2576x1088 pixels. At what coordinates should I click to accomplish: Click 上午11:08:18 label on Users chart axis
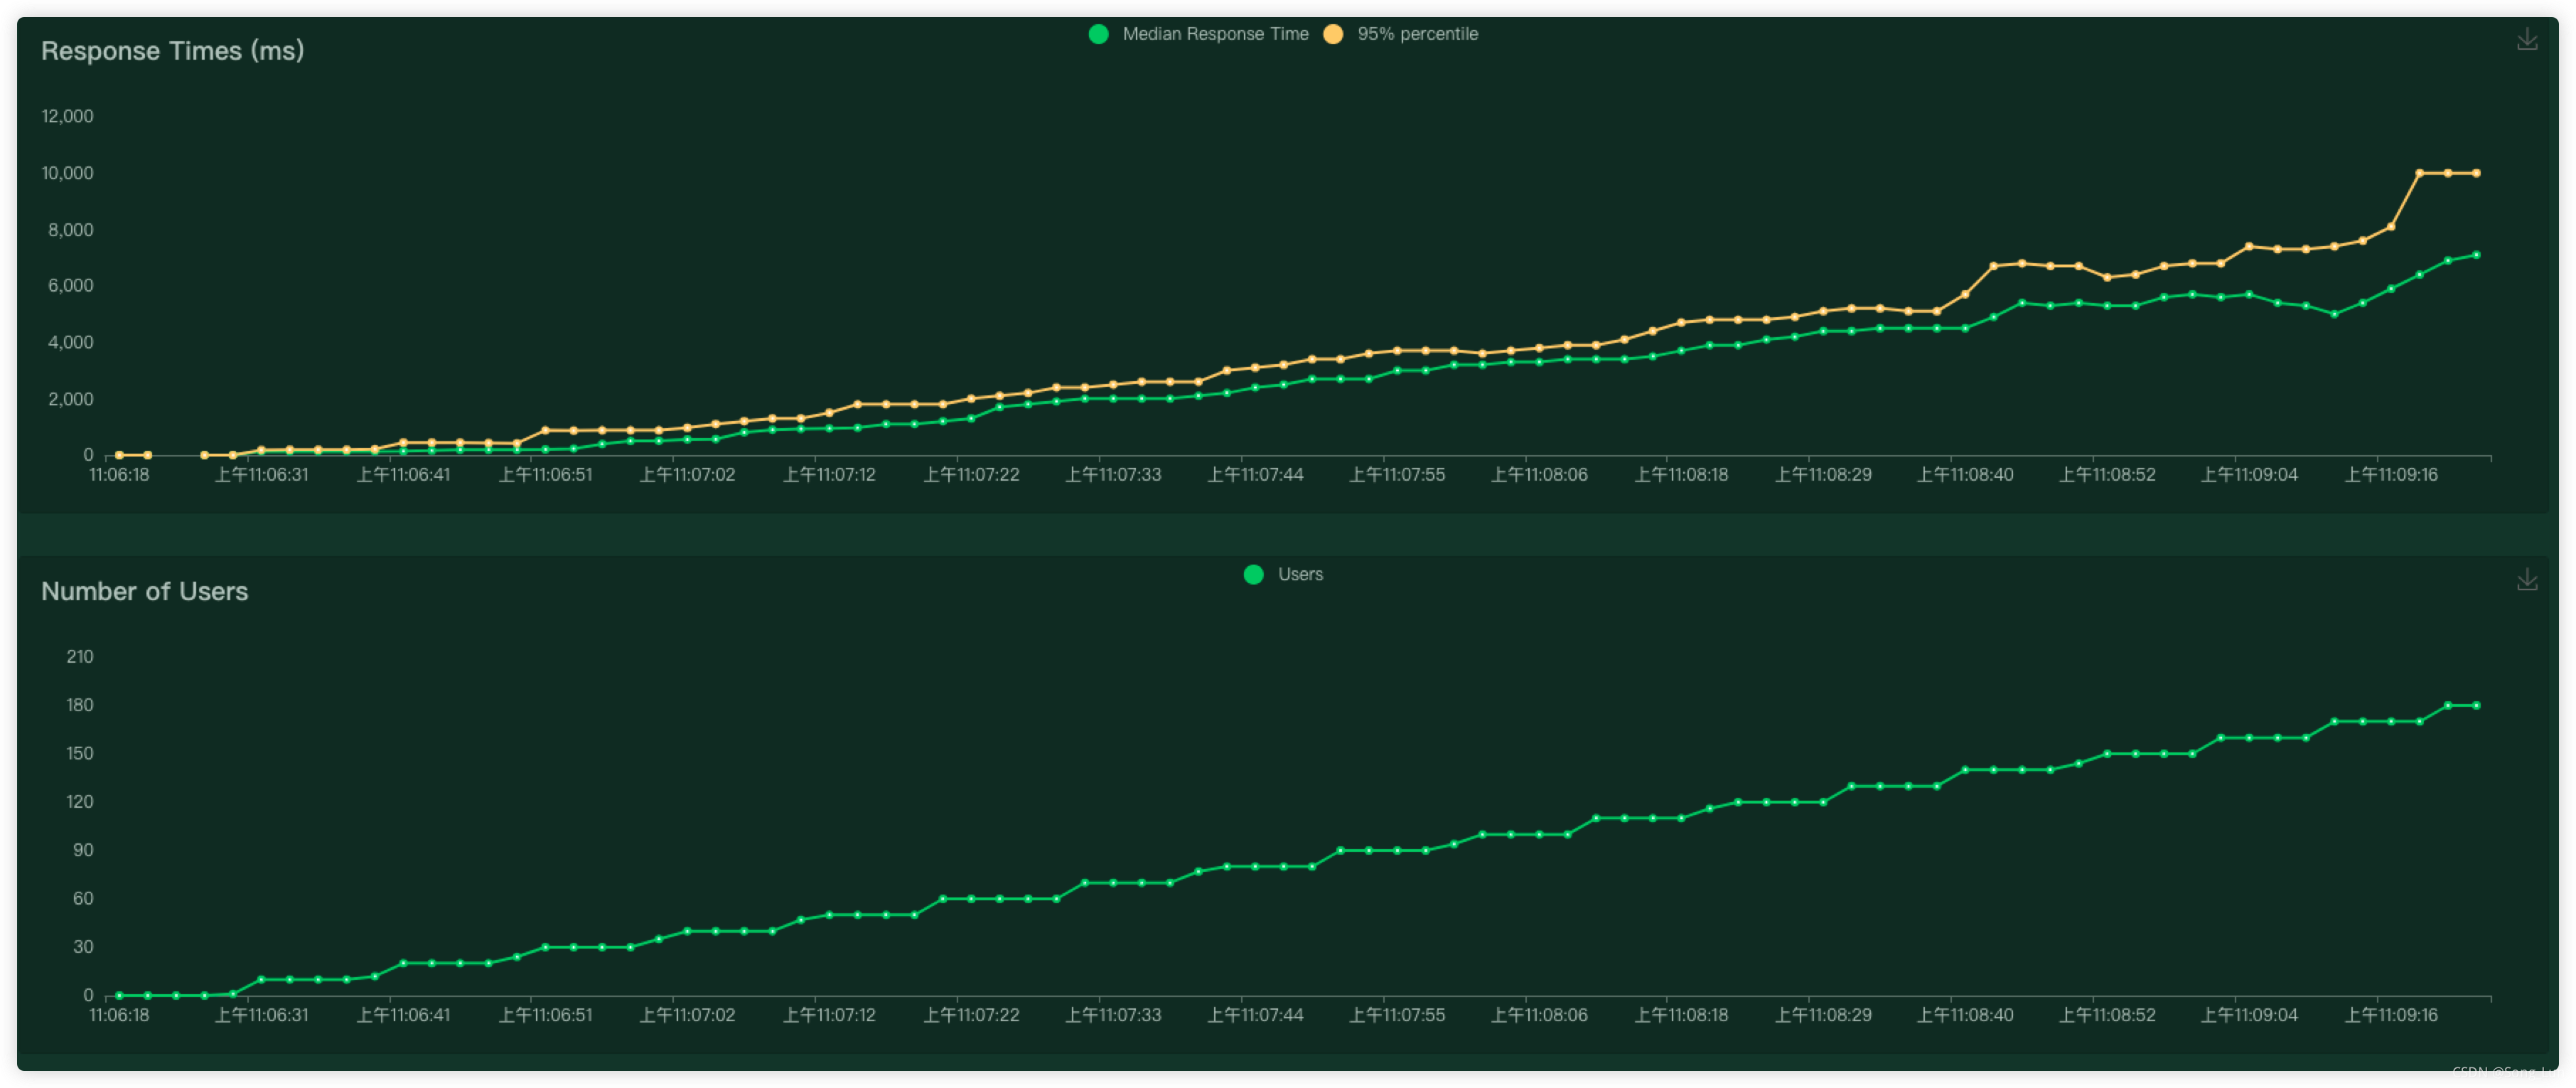tap(1682, 1015)
